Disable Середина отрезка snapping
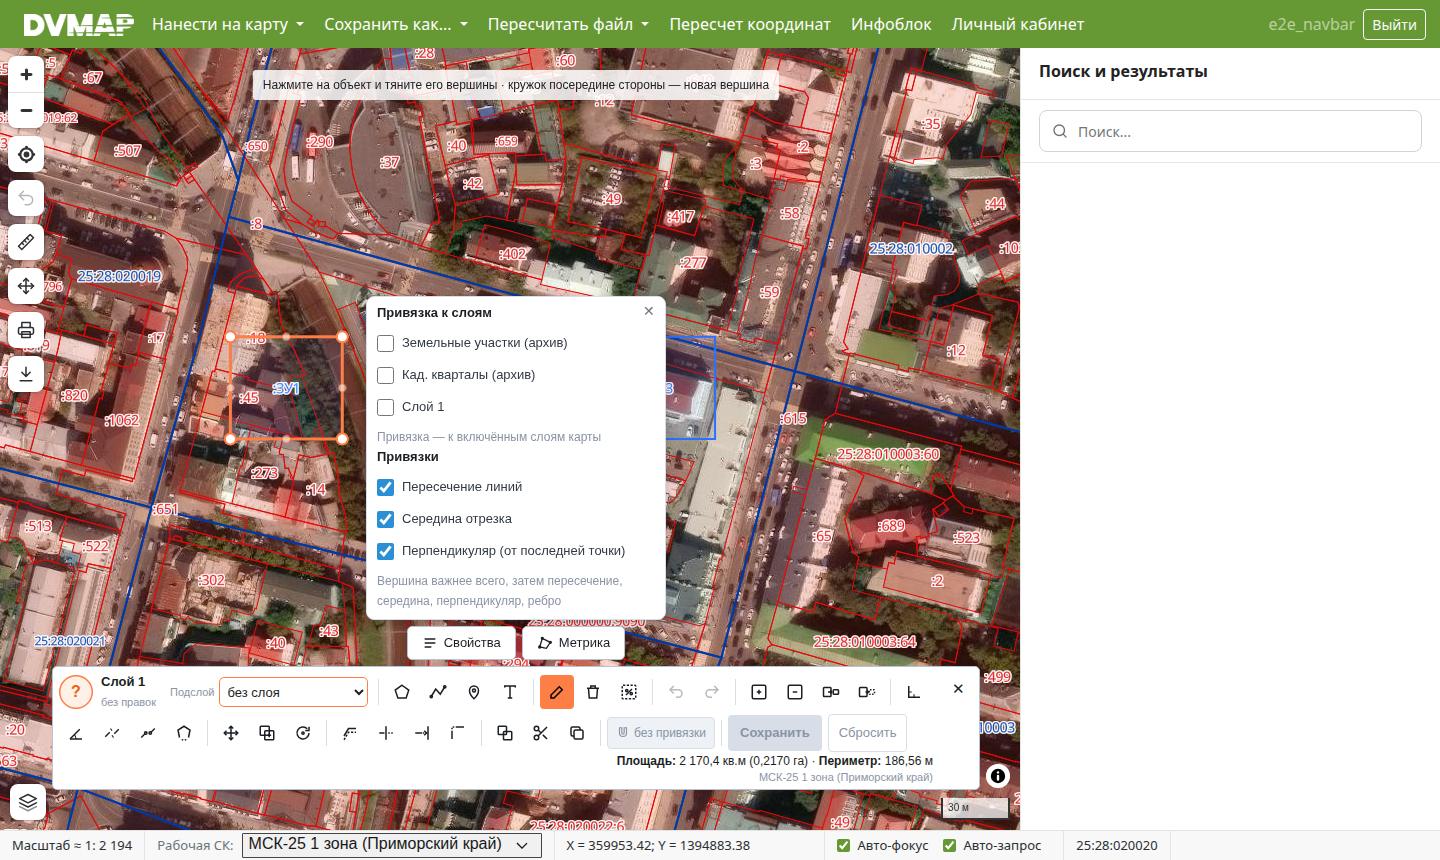 (386, 519)
